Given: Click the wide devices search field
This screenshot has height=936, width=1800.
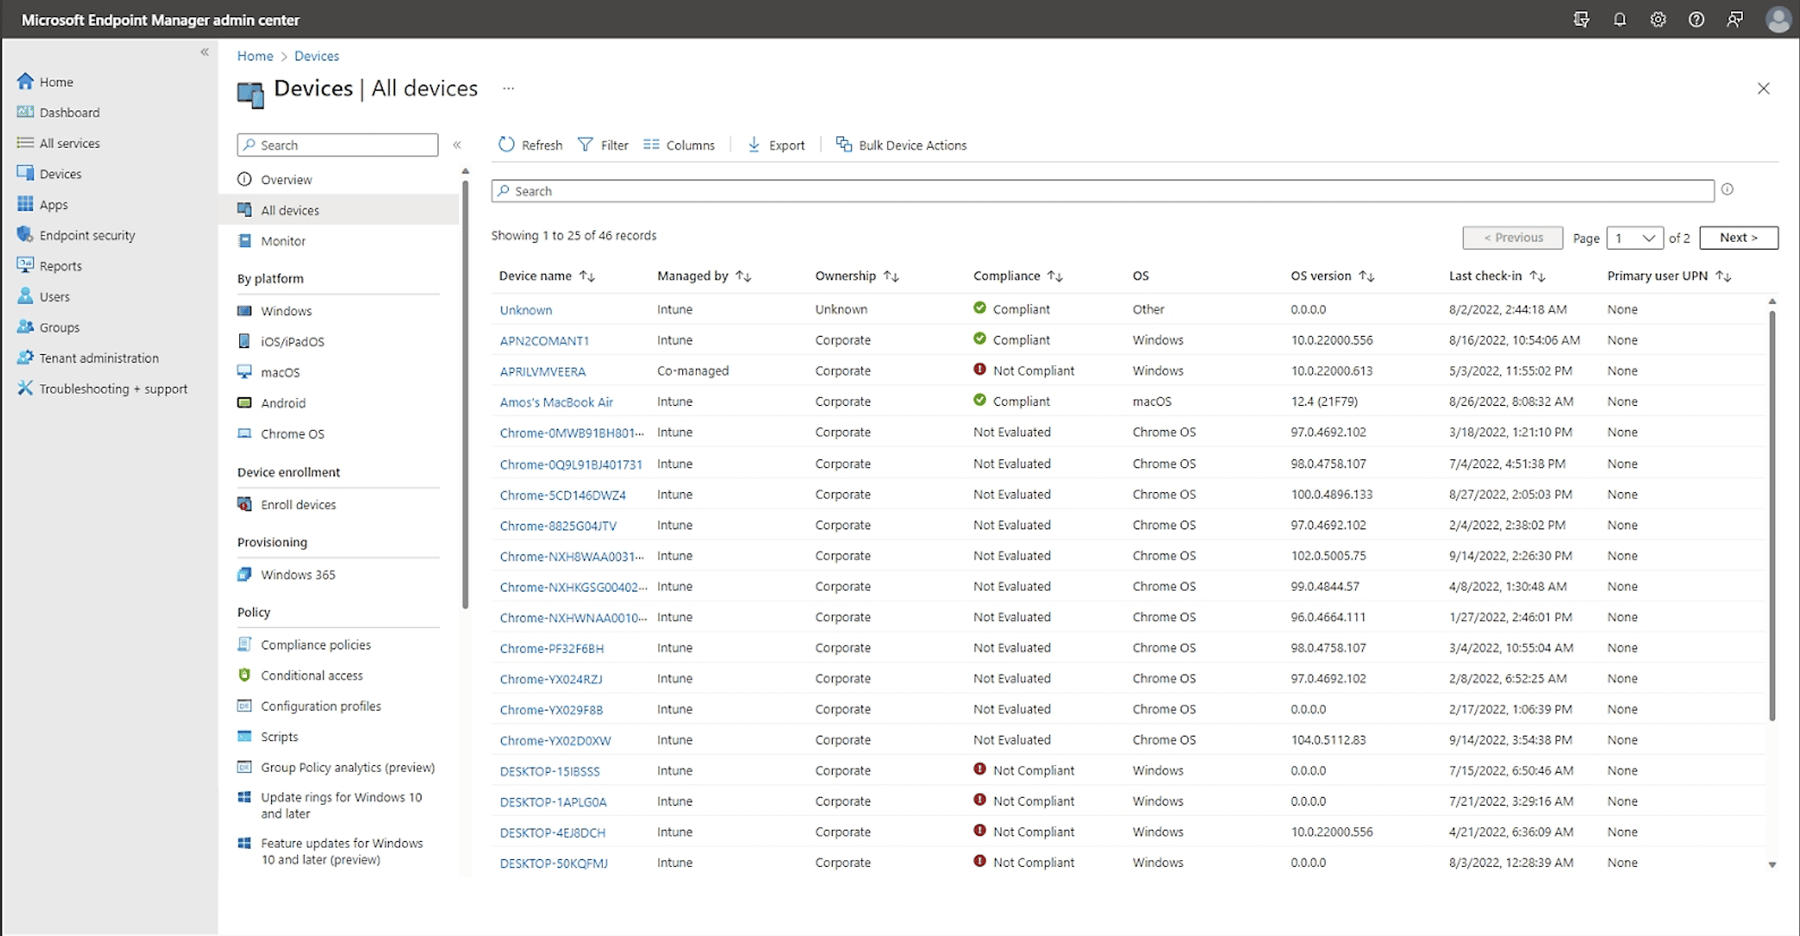Looking at the screenshot, I should point(1102,191).
